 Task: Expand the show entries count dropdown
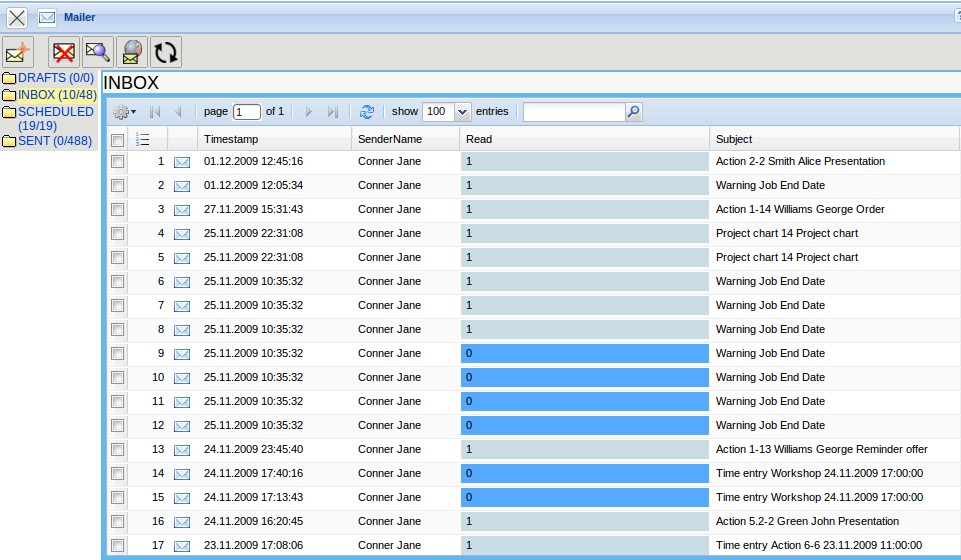click(x=462, y=112)
